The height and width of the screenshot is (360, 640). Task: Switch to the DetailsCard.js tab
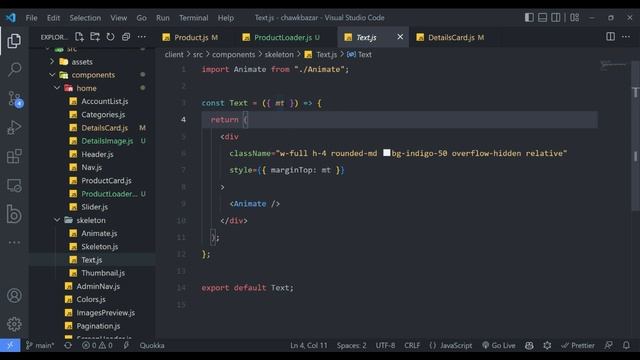(450, 38)
